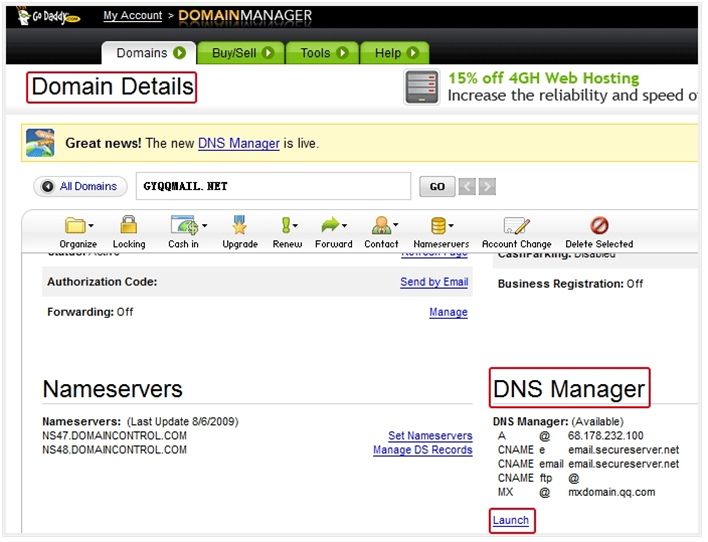Click the All Domains back arrow icon
Screen dimensions: 708x542
click(47, 186)
